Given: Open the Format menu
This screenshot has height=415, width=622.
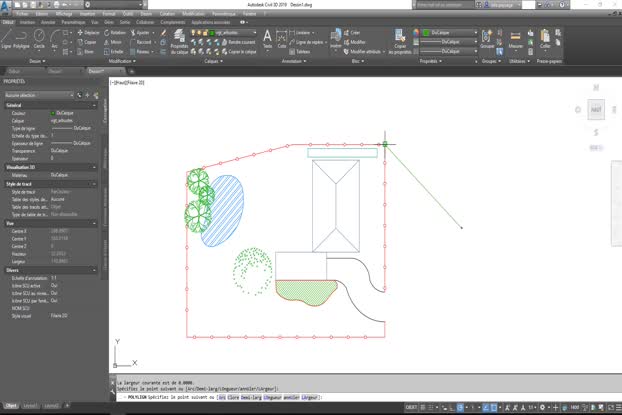Looking at the screenshot, I should click(109, 14).
